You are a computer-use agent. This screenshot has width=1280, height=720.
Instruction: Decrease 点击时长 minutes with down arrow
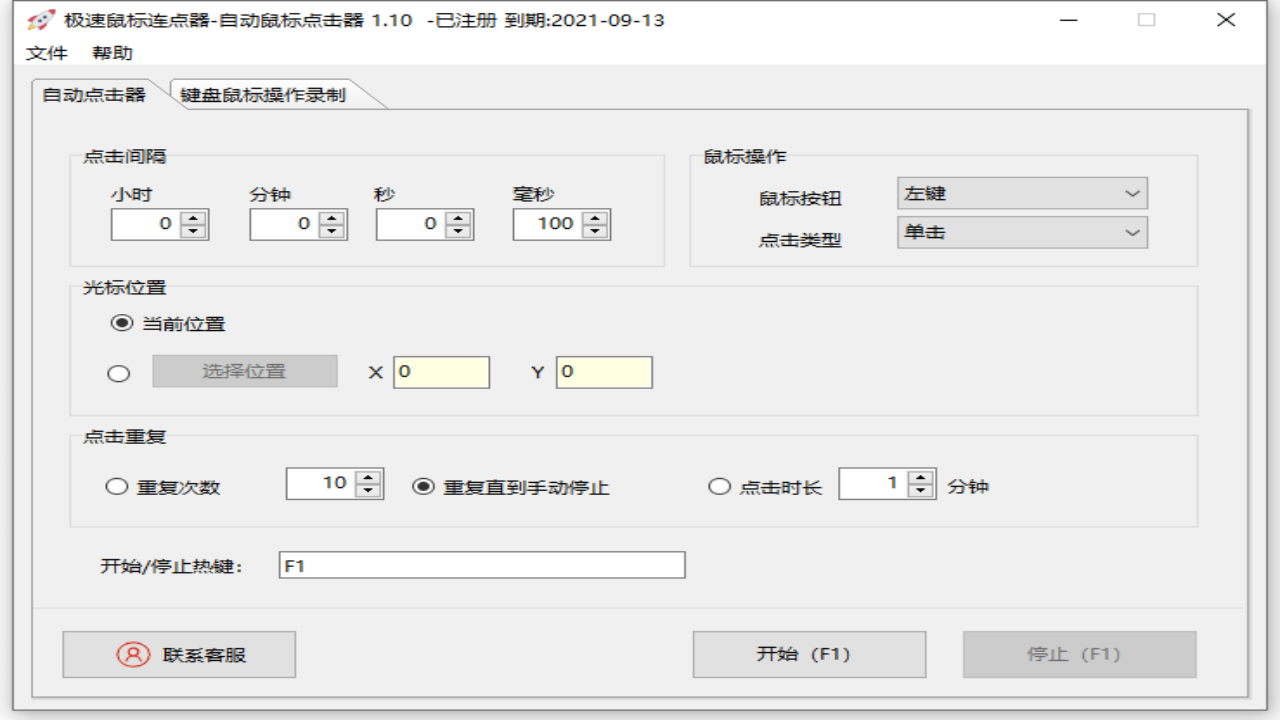(x=921, y=491)
